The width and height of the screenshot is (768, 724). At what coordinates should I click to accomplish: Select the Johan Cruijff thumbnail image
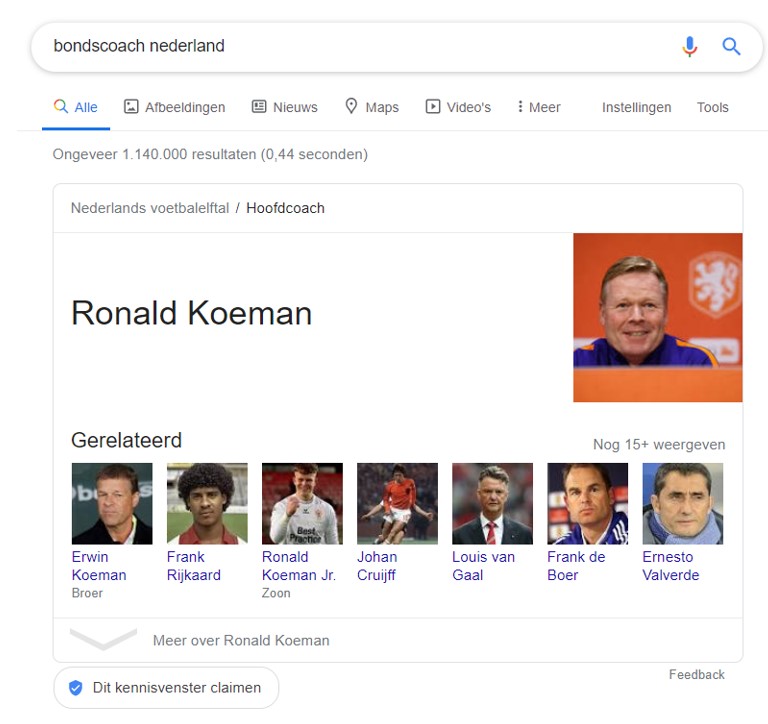397,503
